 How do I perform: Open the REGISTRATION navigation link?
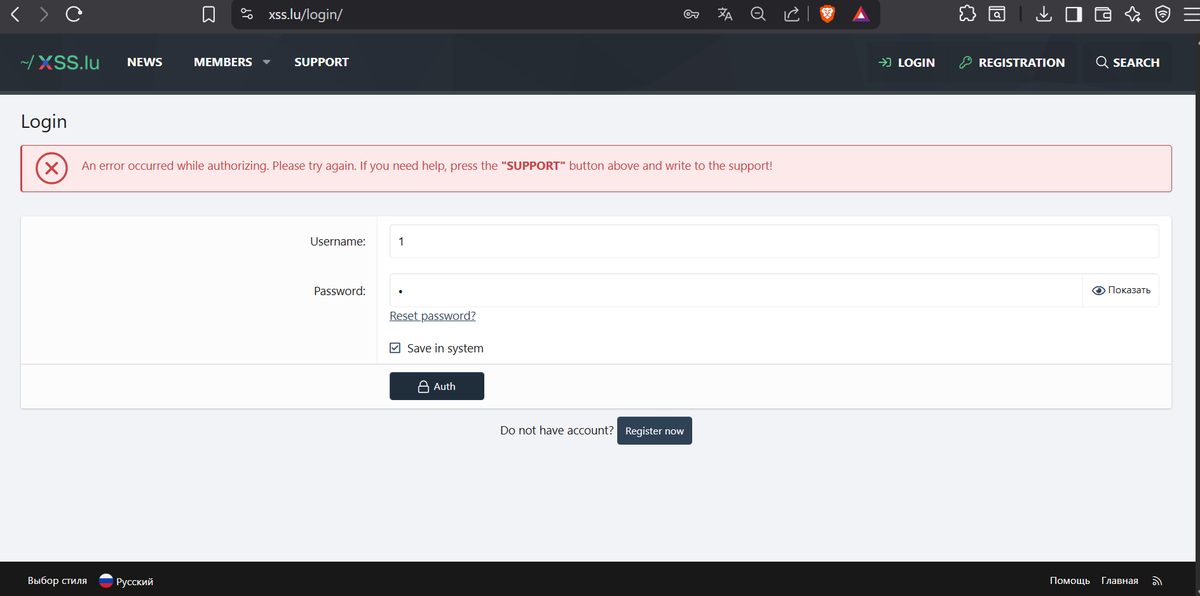(x=1012, y=62)
